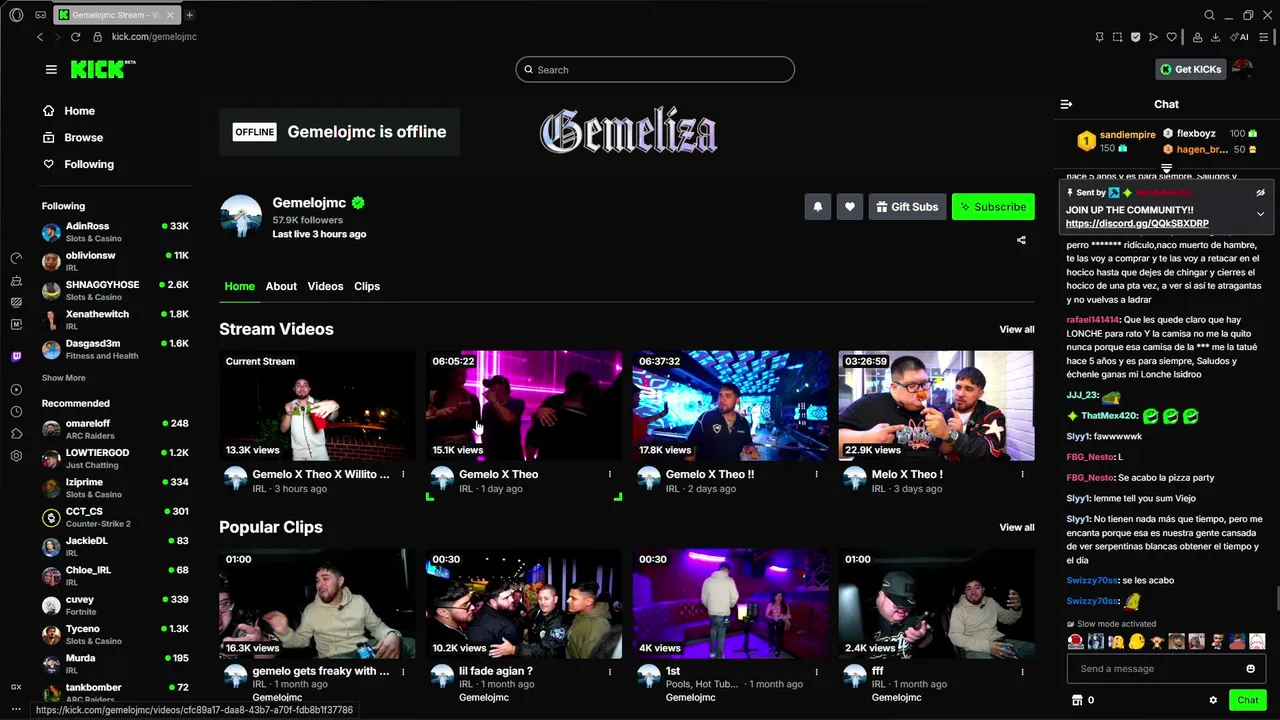Click the Gift Subs button

(x=907, y=207)
